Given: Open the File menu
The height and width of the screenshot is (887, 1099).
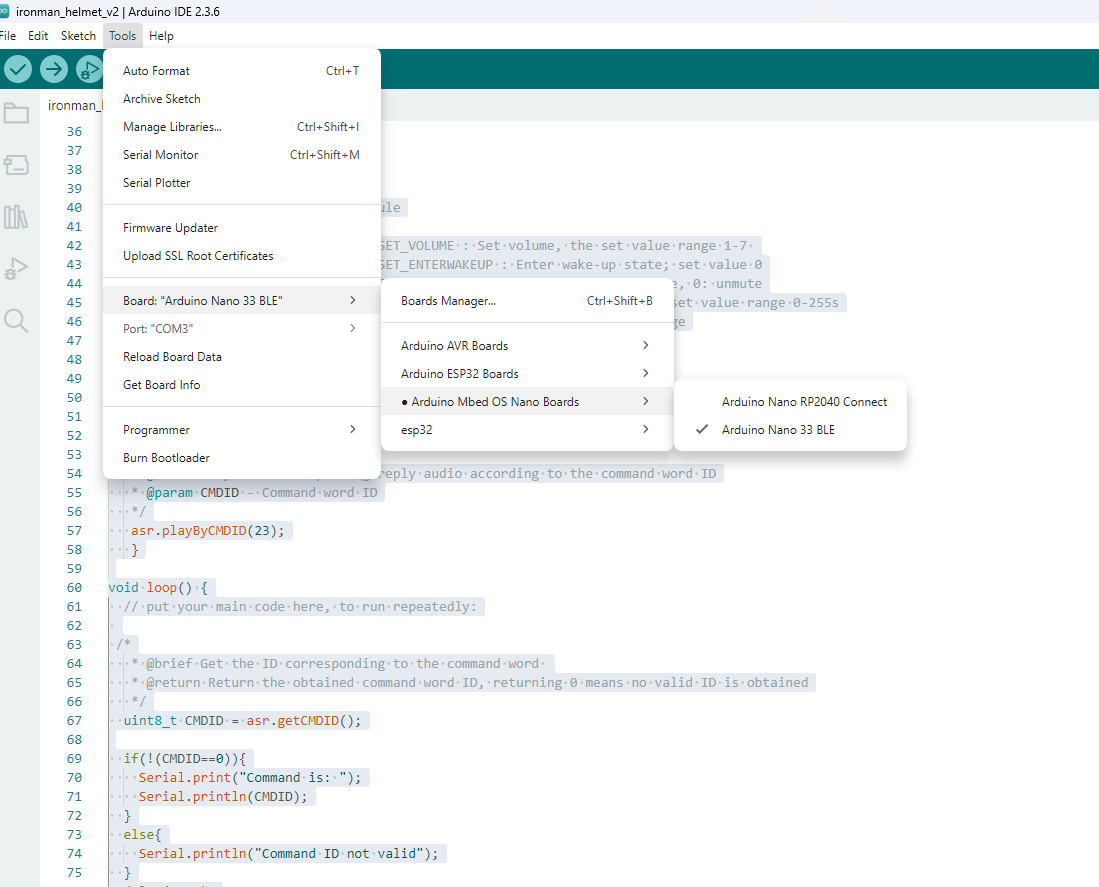Looking at the screenshot, I should (x=8, y=36).
